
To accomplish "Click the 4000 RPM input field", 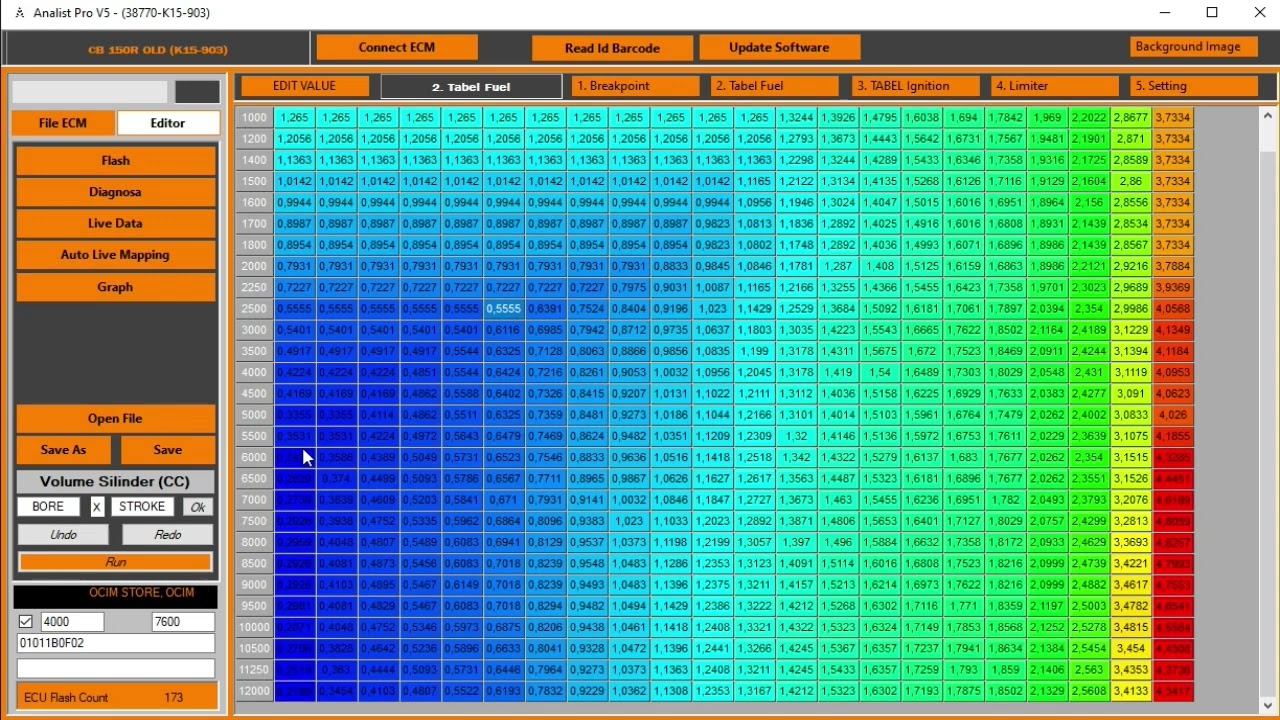I will (72, 622).
